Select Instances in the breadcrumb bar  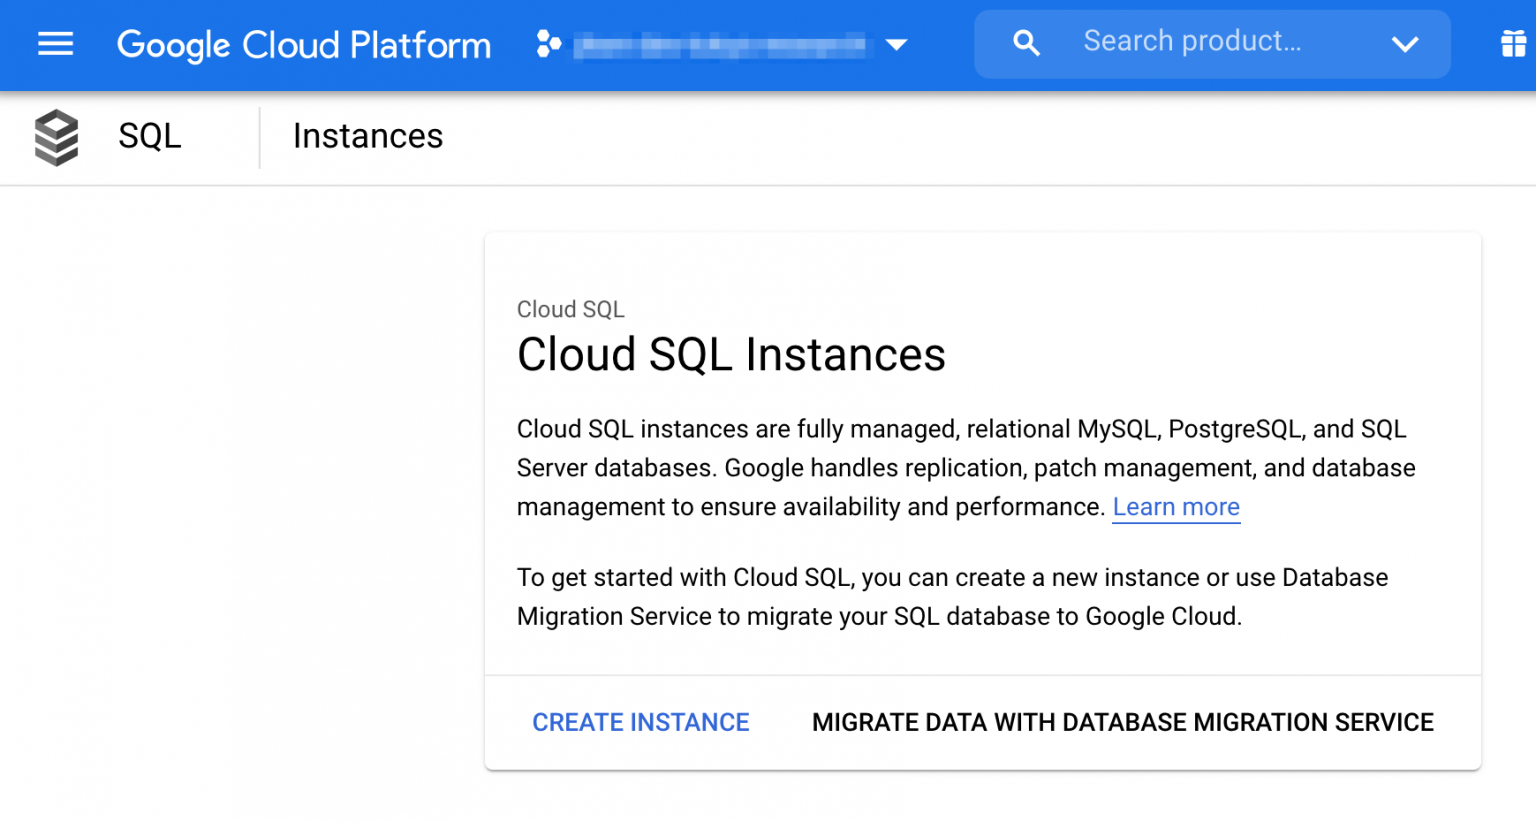[367, 136]
